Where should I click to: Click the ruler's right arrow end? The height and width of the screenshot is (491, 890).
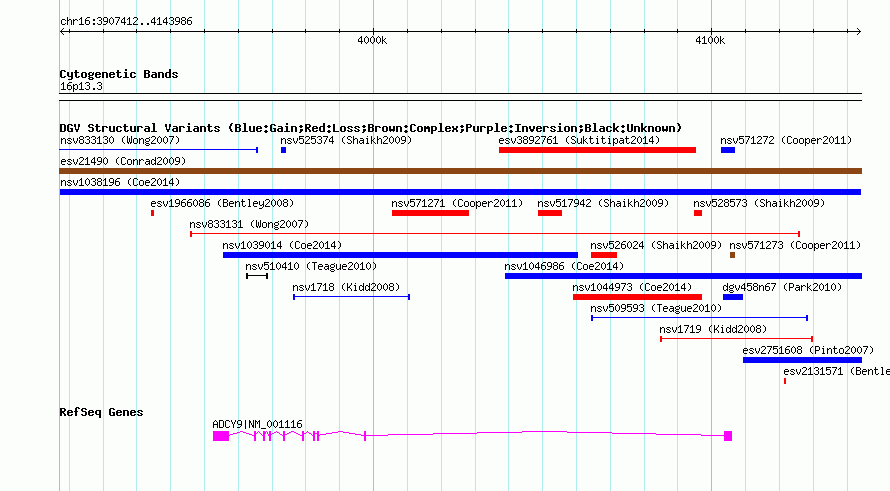pos(858,32)
